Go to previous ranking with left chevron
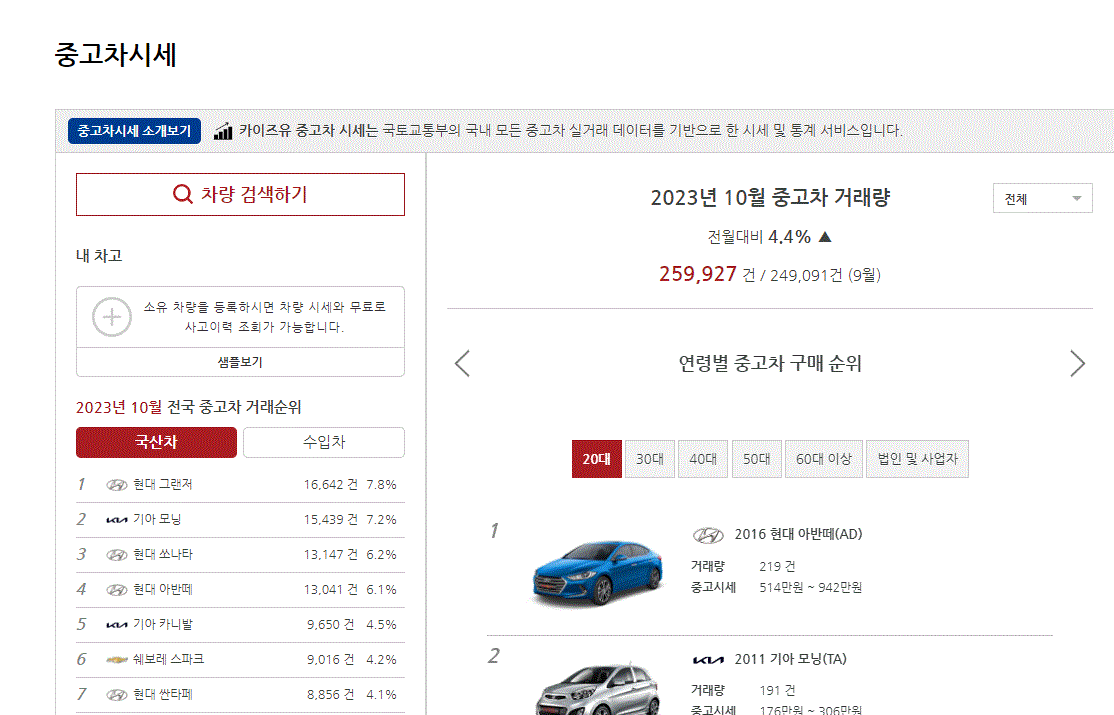The width and height of the screenshot is (1114, 715). click(x=463, y=363)
